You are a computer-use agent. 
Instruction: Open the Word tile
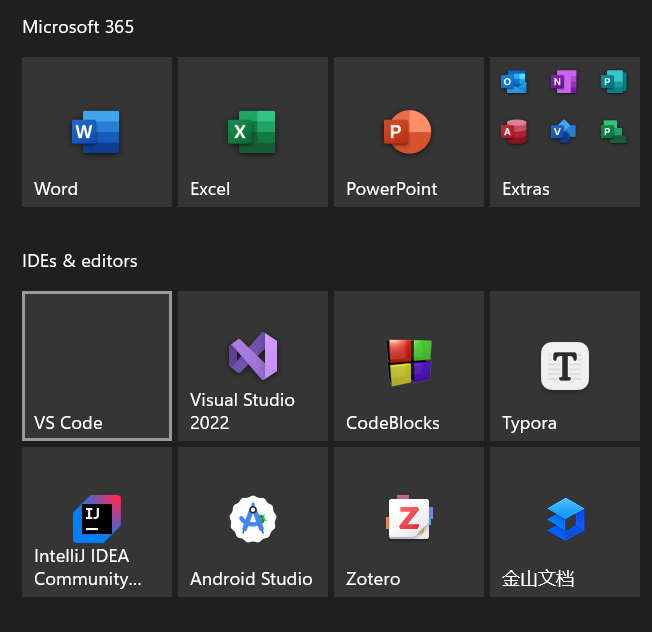point(97,132)
